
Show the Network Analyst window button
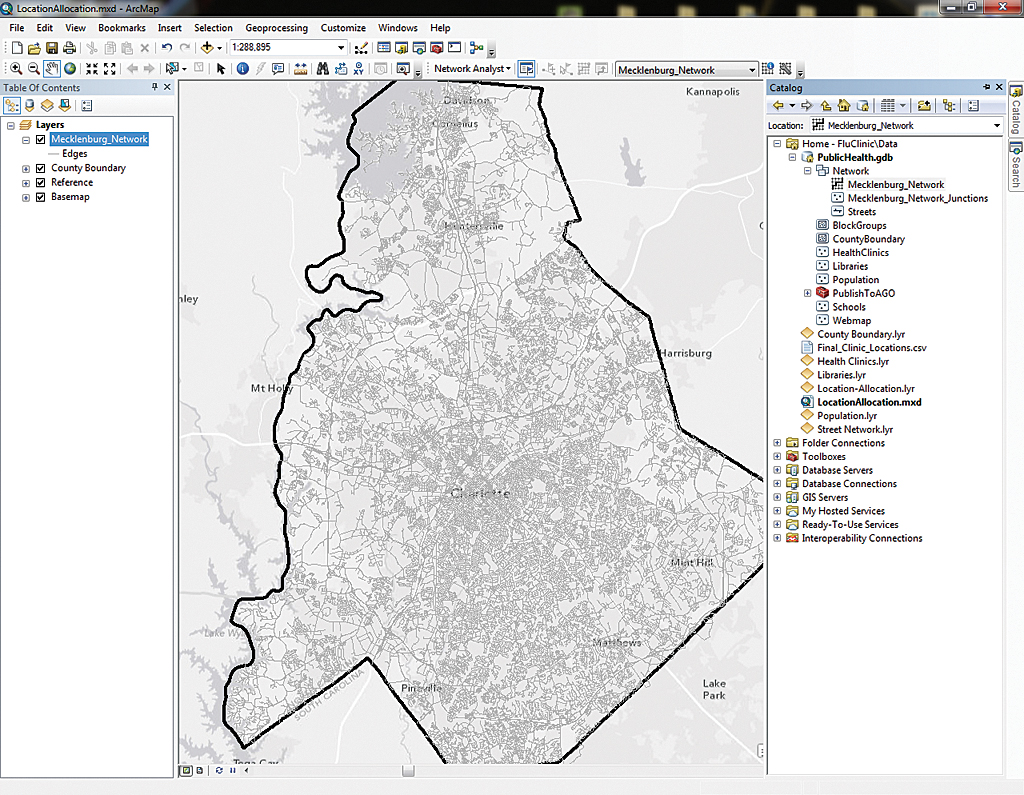point(526,69)
